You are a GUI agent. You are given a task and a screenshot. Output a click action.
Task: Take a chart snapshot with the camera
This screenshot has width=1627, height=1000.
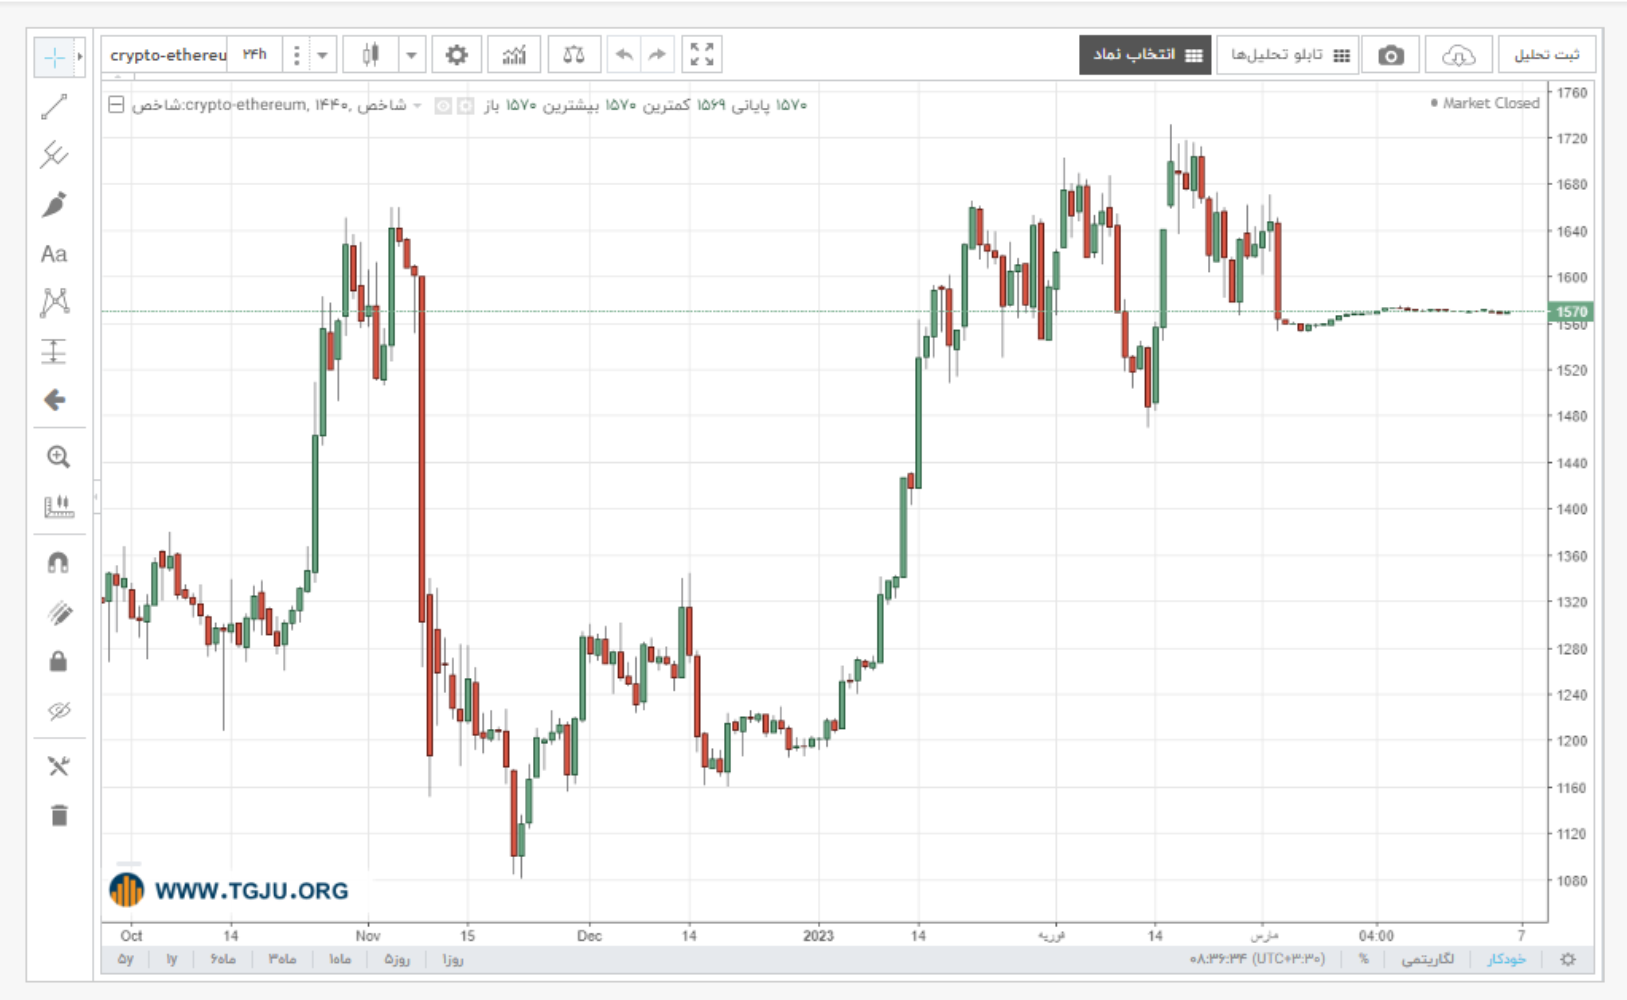coord(1391,55)
